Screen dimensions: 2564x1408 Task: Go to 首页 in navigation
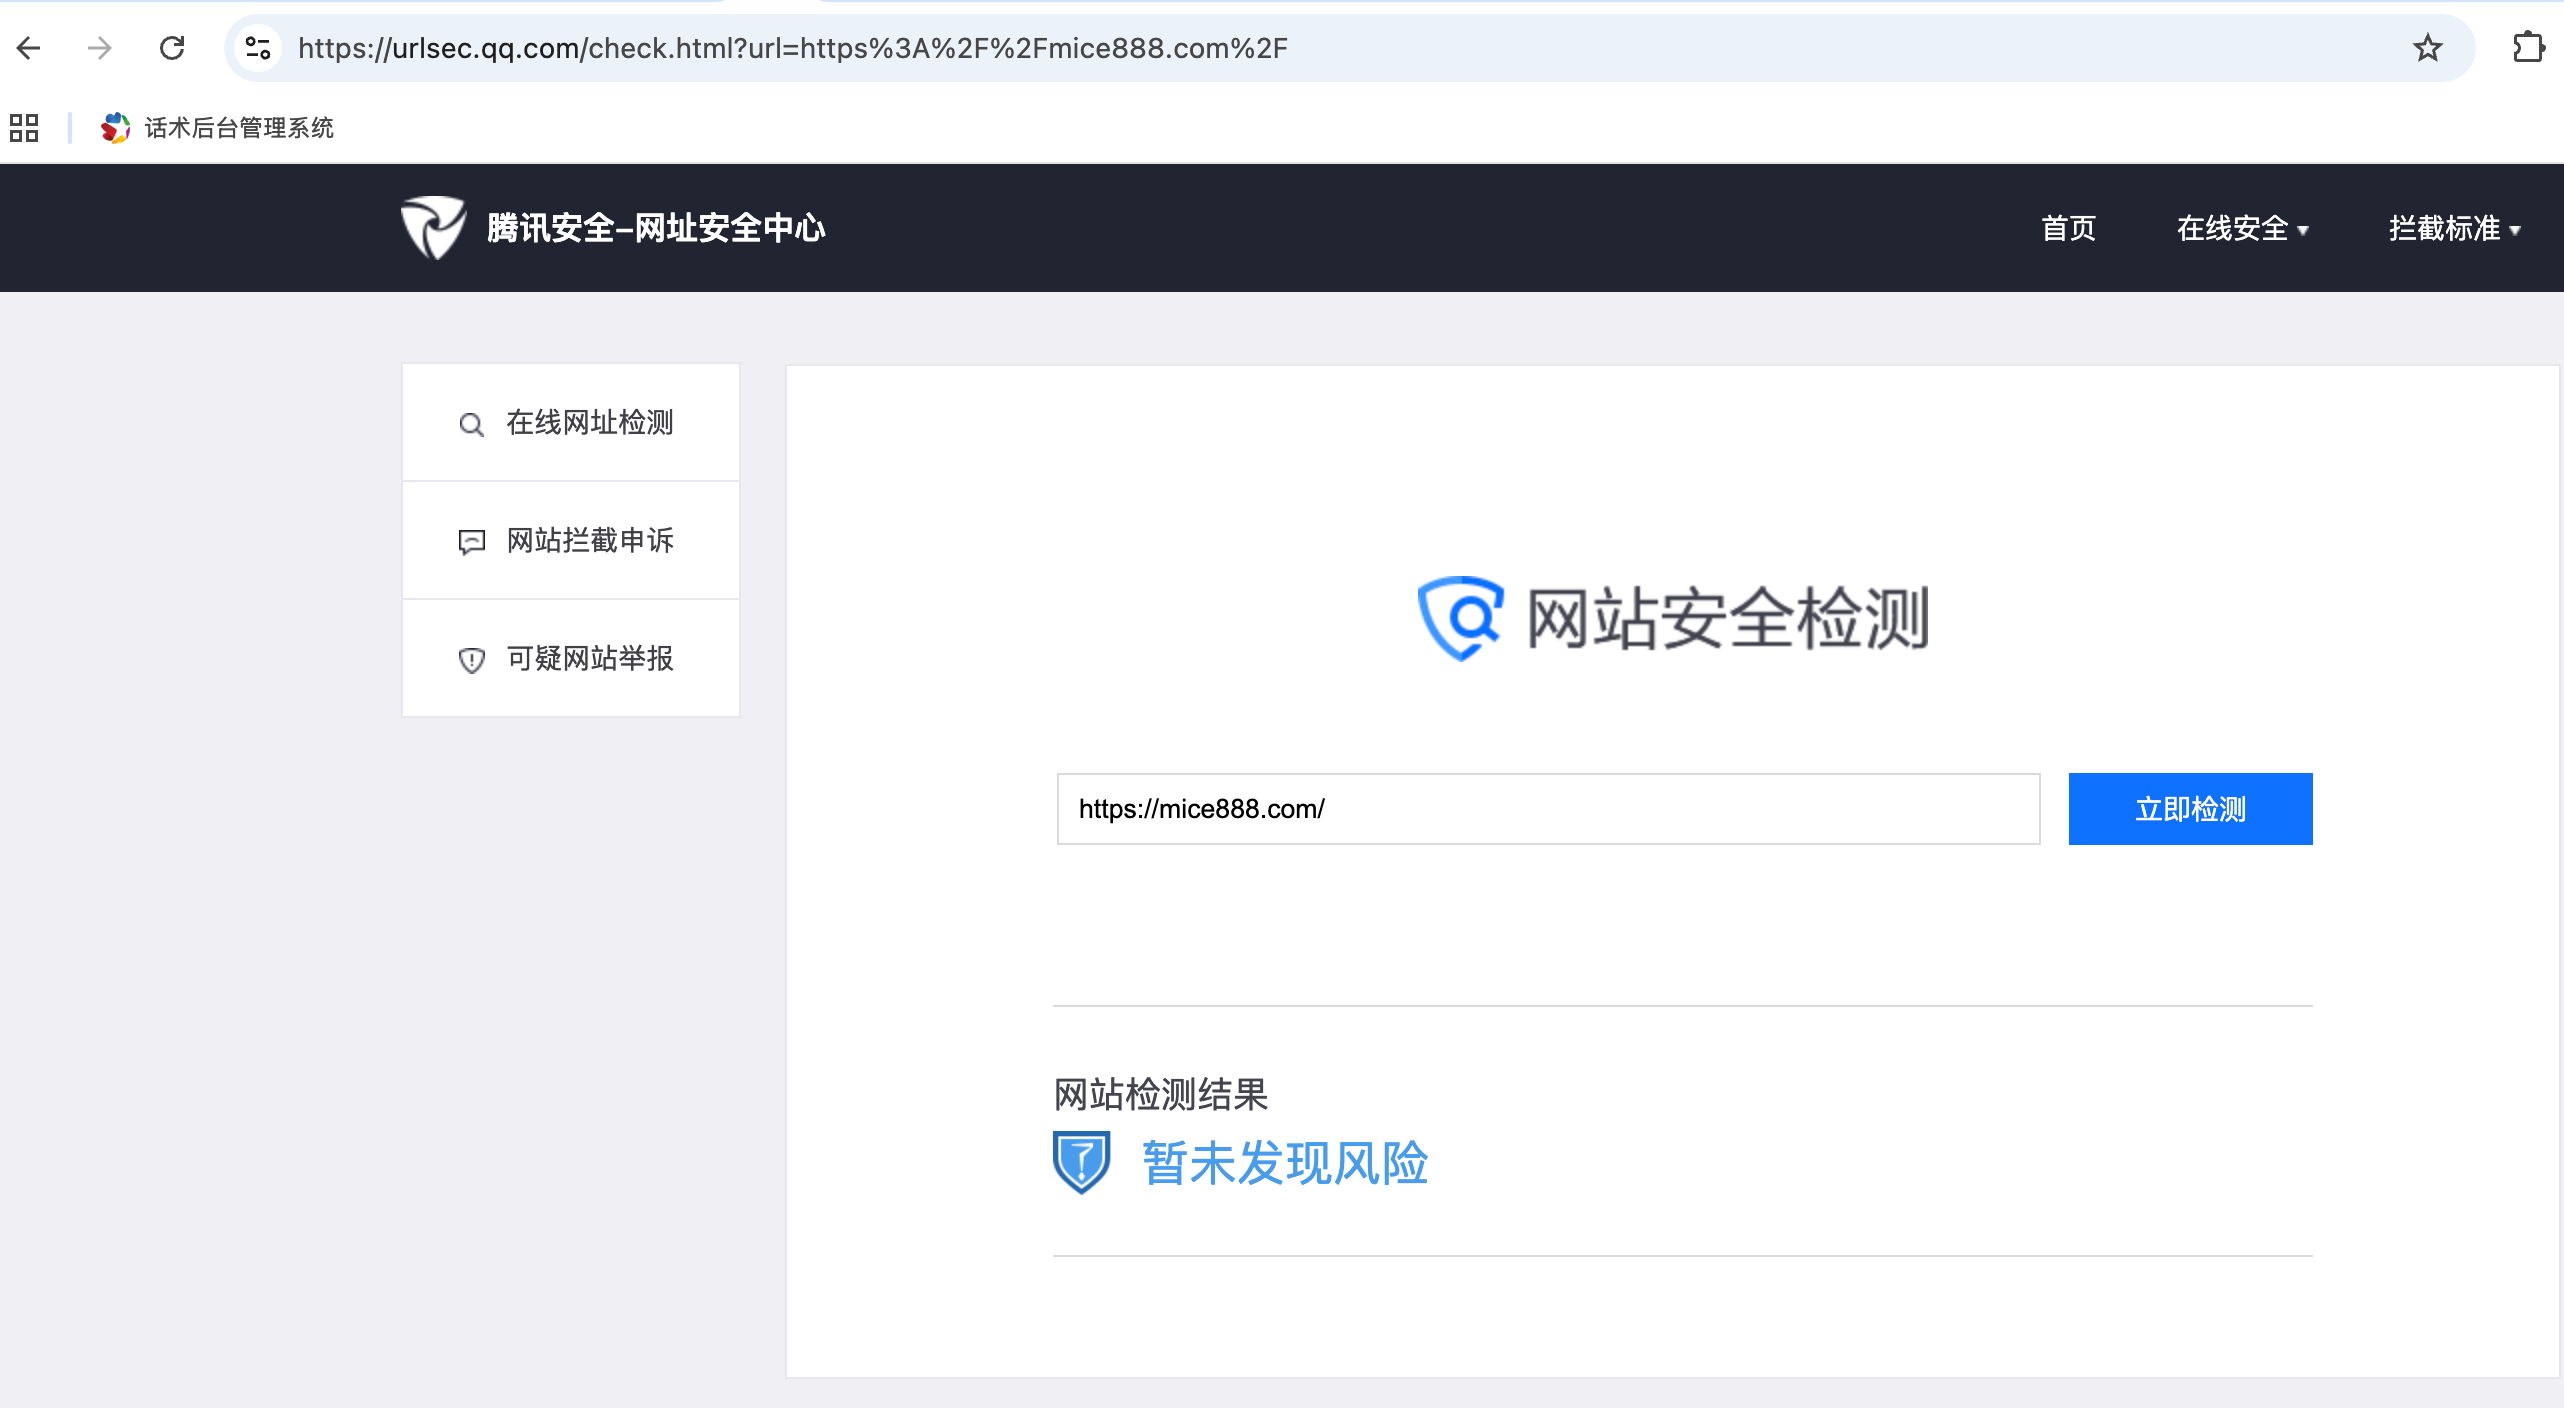[x=2068, y=229]
